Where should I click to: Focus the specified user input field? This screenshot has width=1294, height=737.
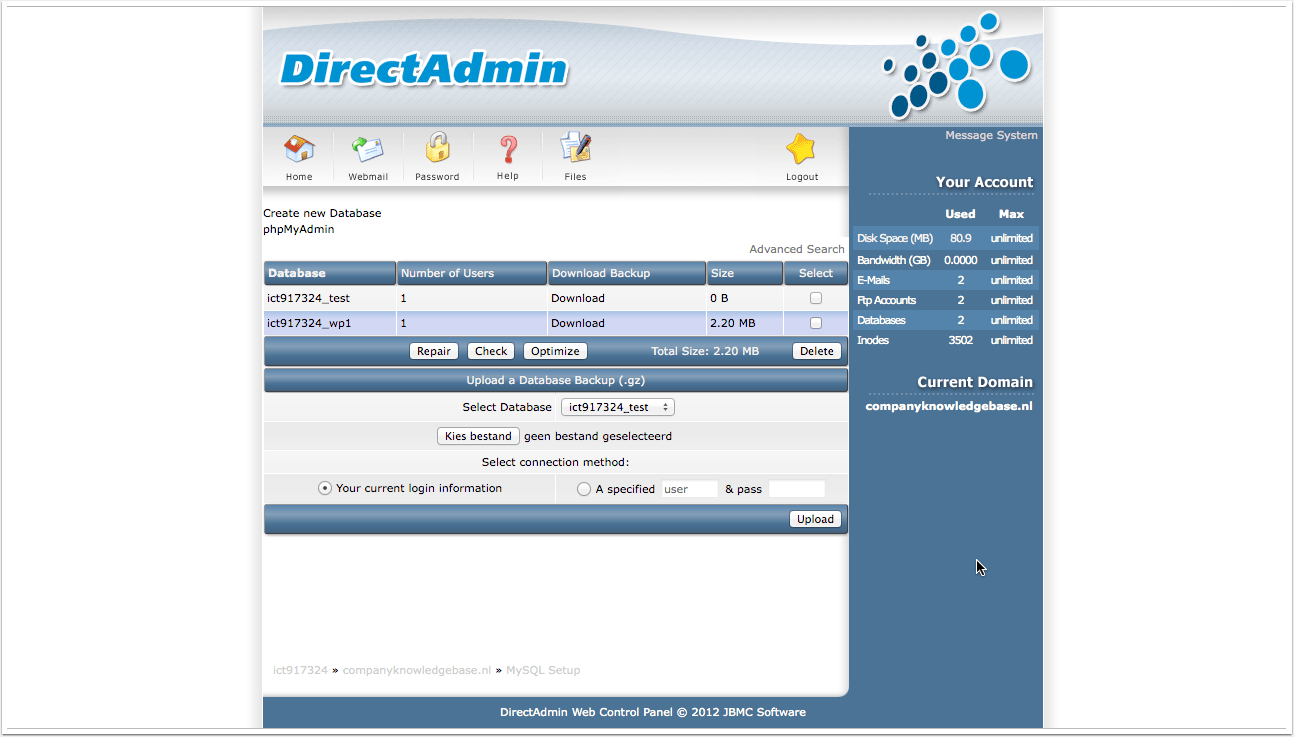coord(690,489)
